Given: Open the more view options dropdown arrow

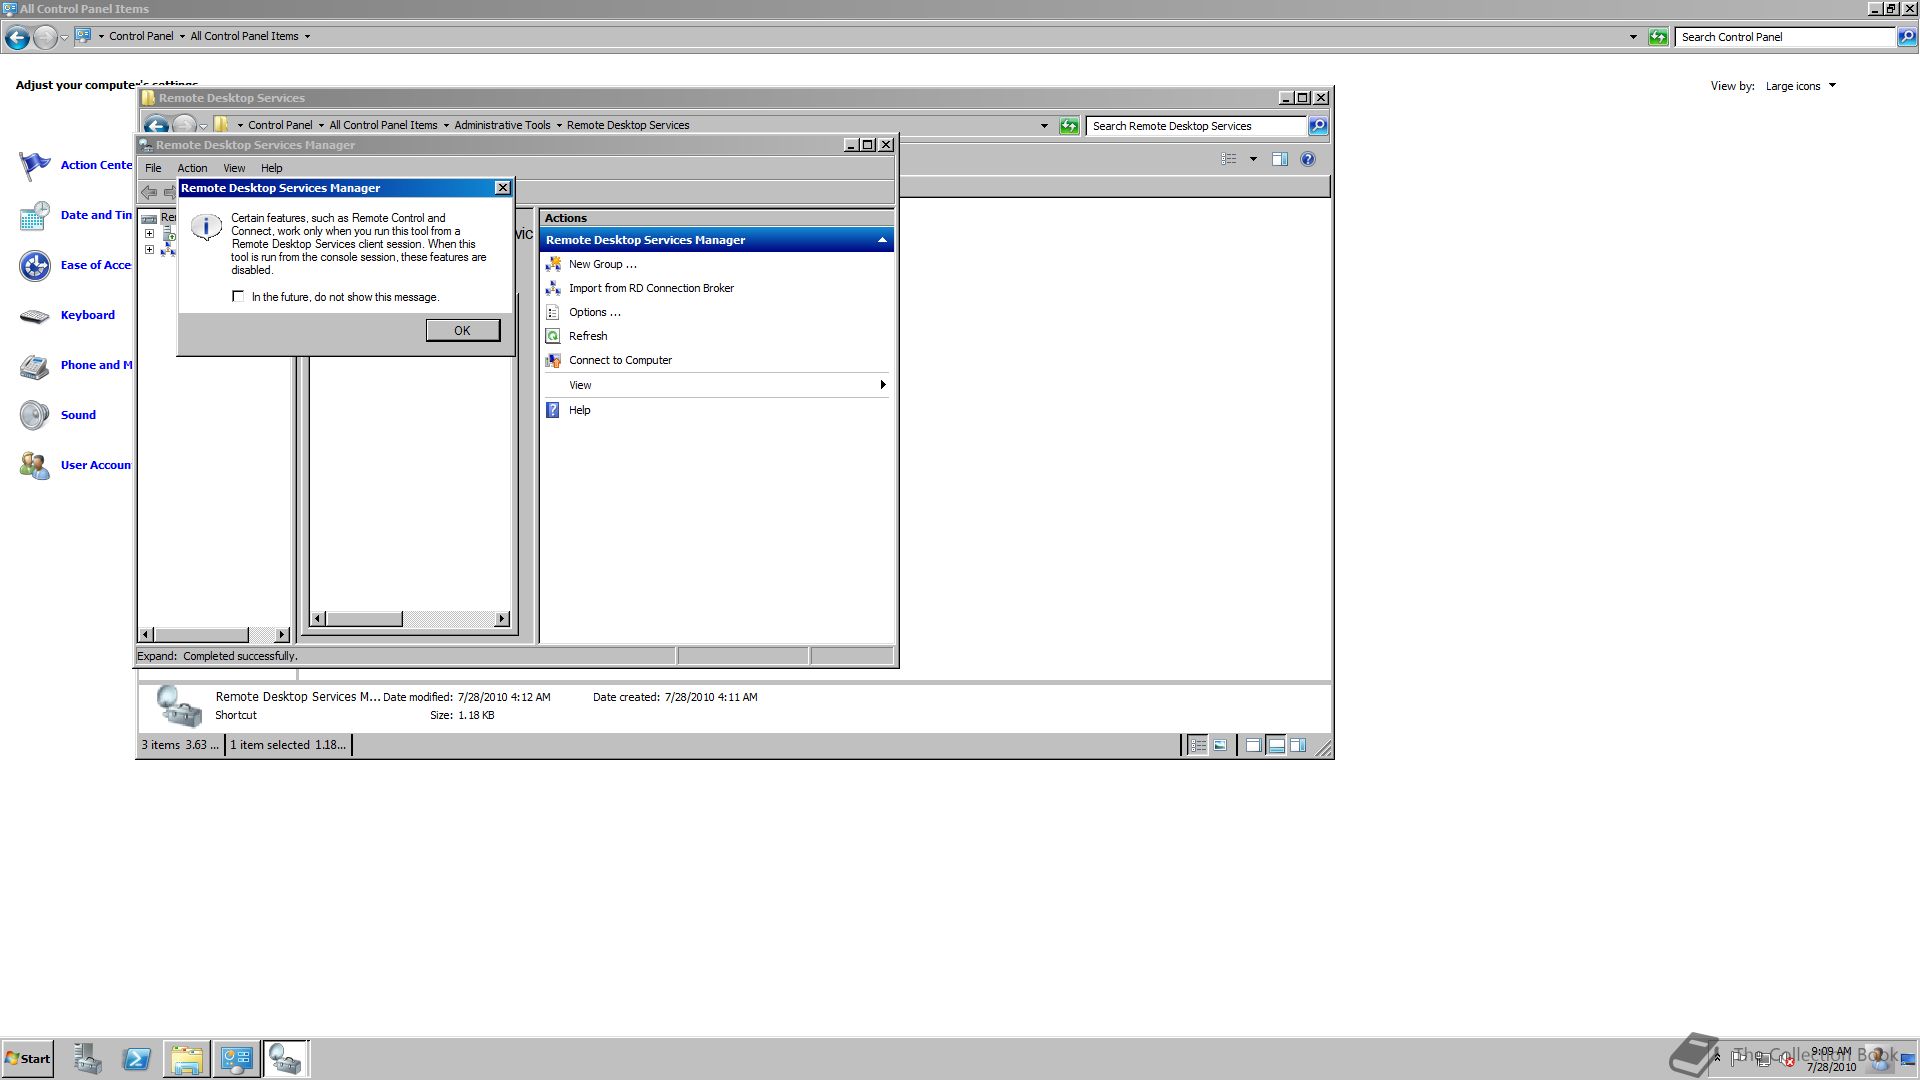Looking at the screenshot, I should [1253, 159].
